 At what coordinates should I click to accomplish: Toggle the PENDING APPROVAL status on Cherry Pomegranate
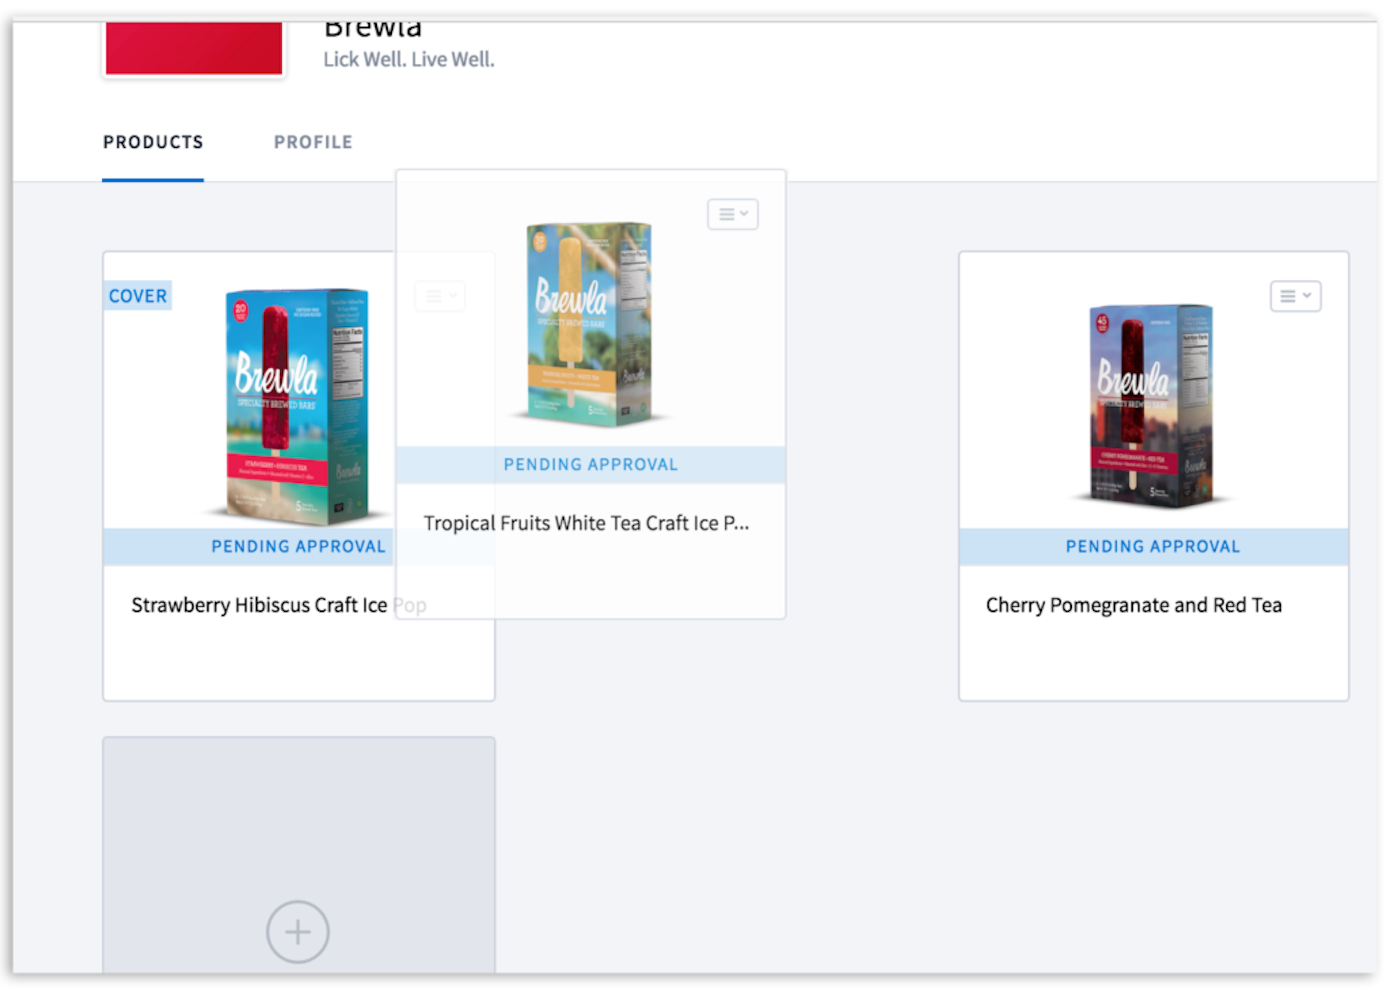pyautogui.click(x=1153, y=546)
